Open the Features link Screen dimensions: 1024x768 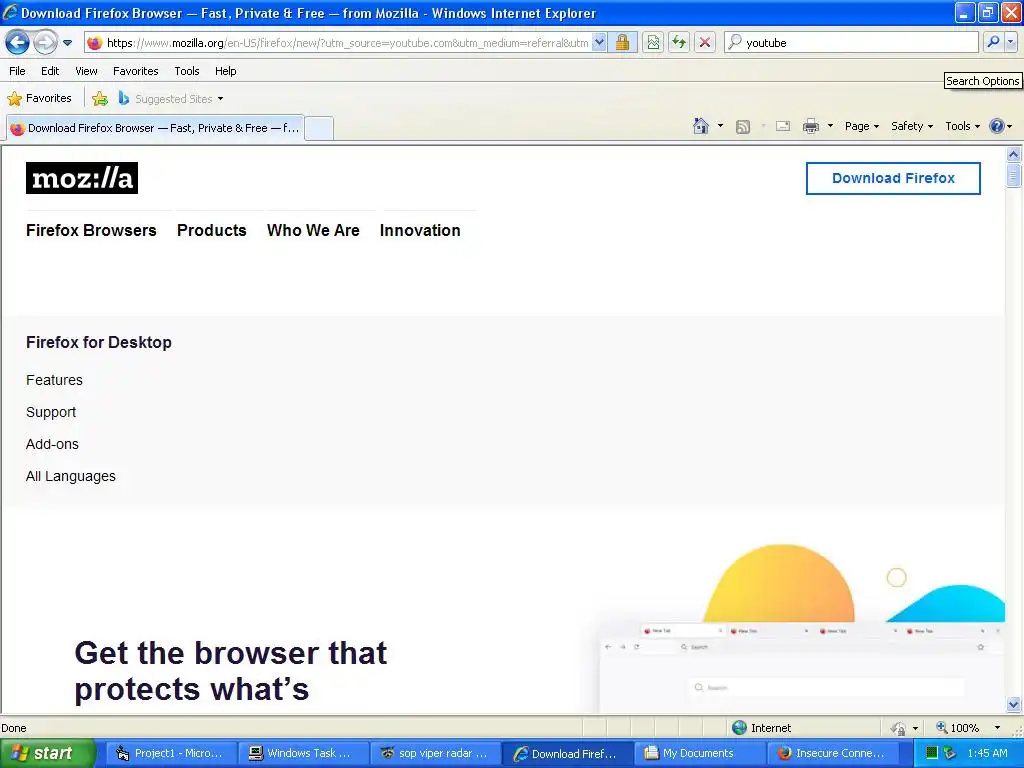(54, 380)
